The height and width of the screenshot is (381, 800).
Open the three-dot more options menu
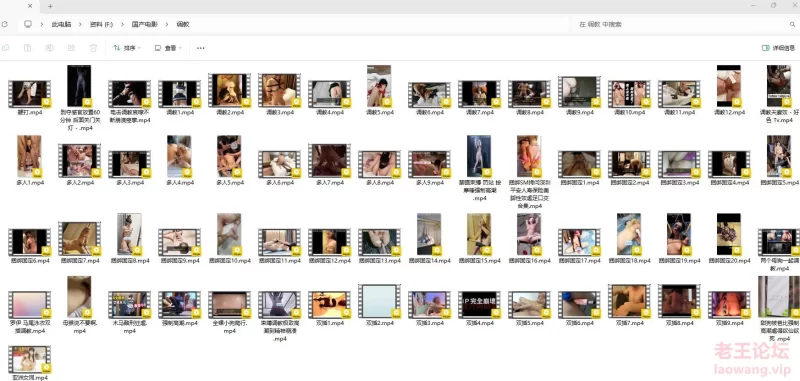[x=201, y=48]
